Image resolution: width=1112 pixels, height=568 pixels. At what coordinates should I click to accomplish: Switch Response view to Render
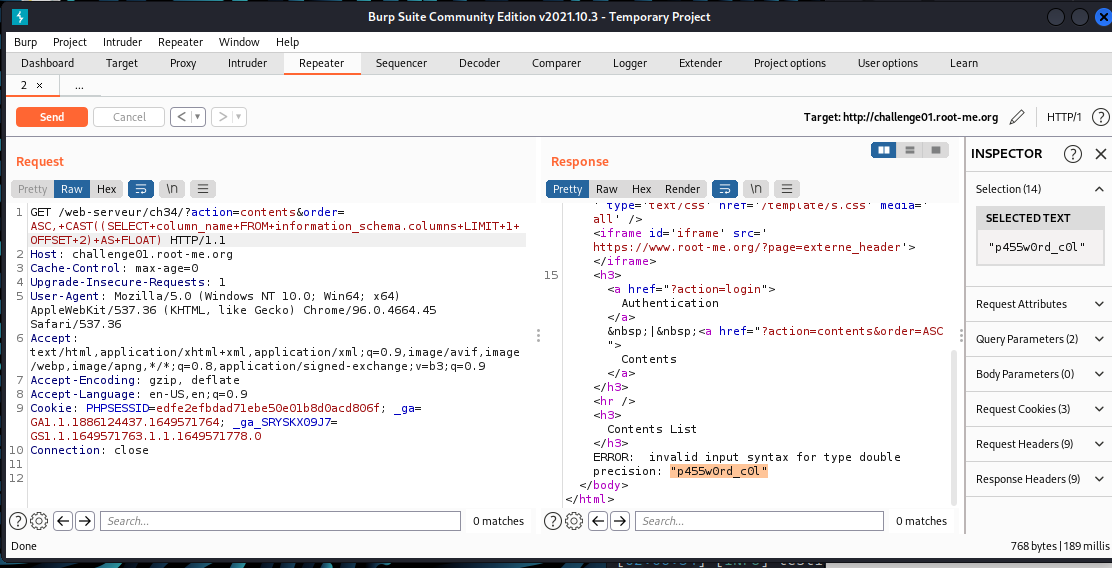tap(682, 189)
